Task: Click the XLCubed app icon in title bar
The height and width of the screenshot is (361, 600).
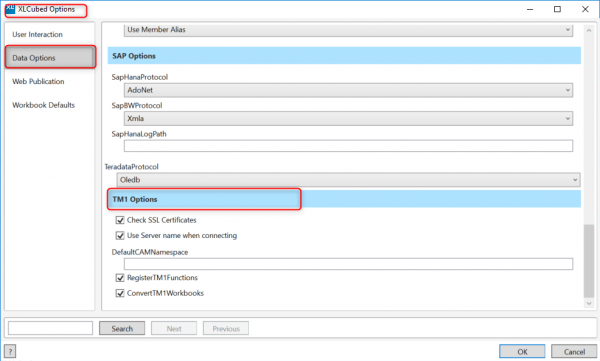Action: pyautogui.click(x=10, y=9)
